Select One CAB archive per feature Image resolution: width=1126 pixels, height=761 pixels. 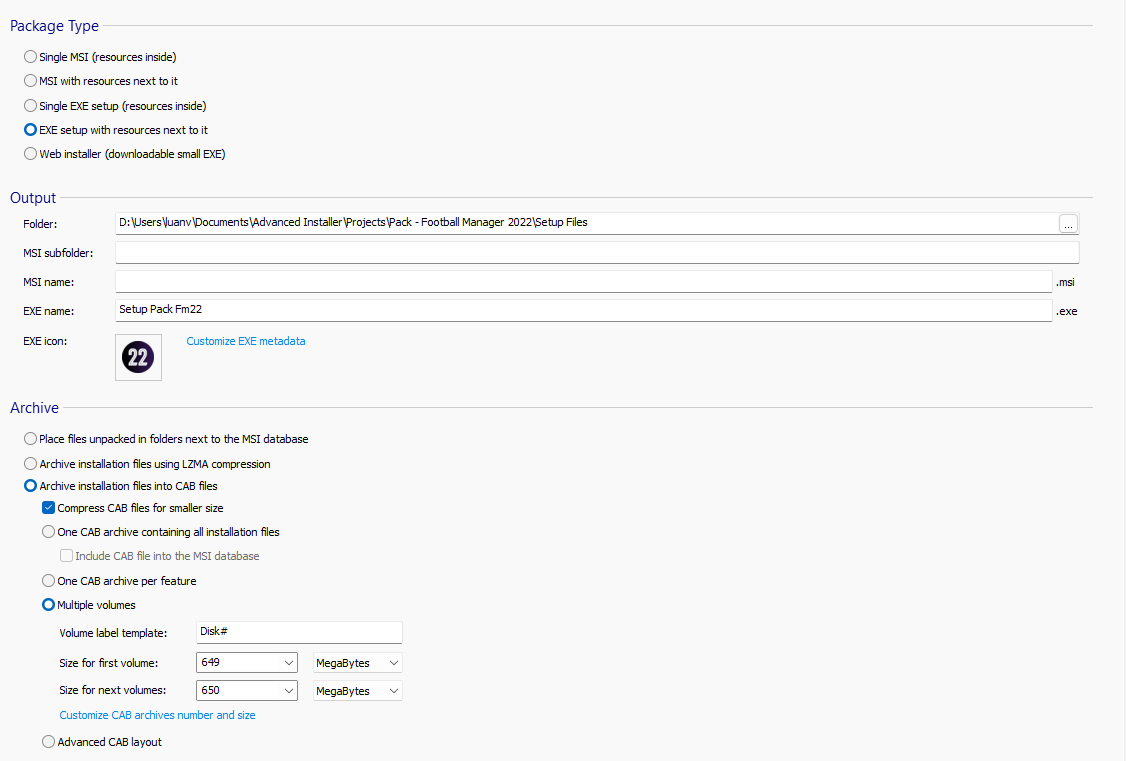(49, 581)
